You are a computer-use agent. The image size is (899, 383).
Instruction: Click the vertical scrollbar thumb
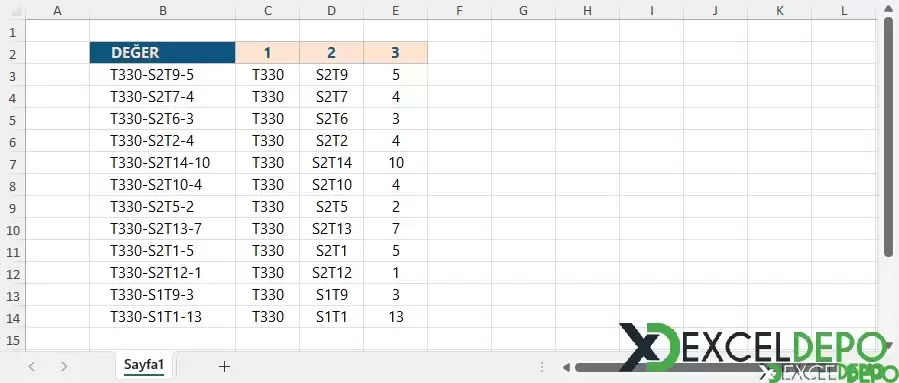[x=889, y=137]
